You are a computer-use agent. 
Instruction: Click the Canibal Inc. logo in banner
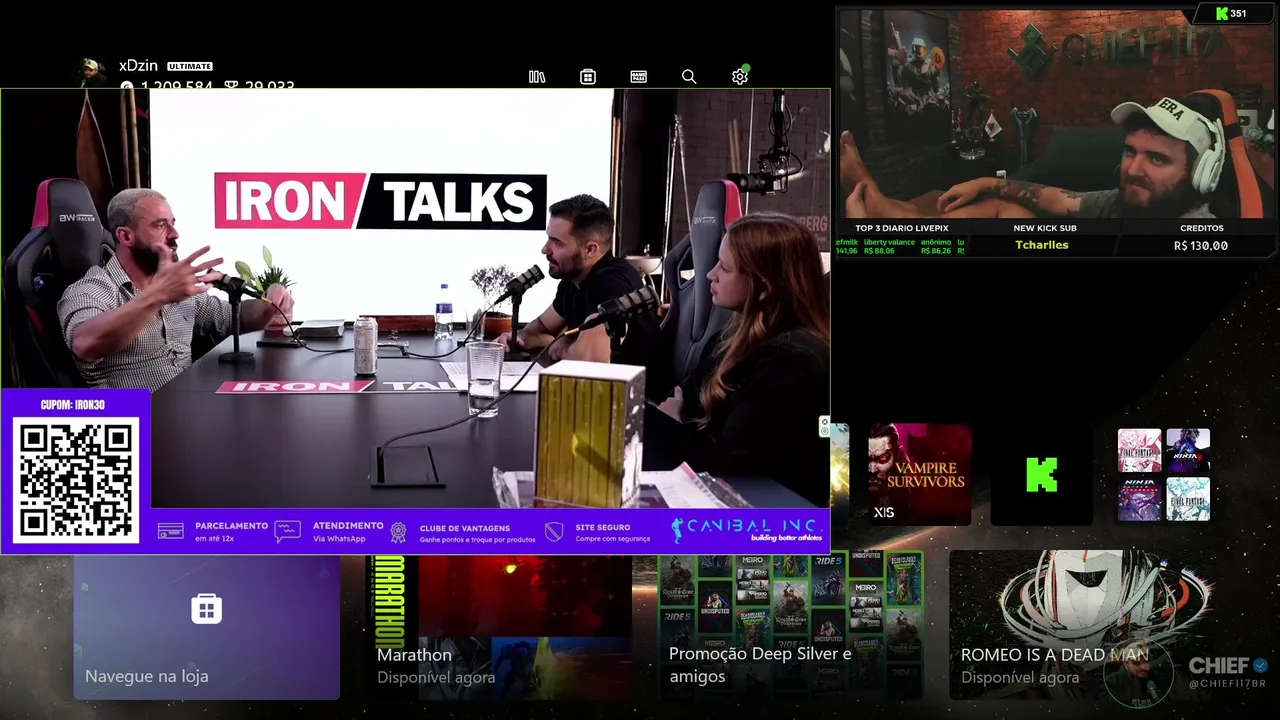coord(747,529)
